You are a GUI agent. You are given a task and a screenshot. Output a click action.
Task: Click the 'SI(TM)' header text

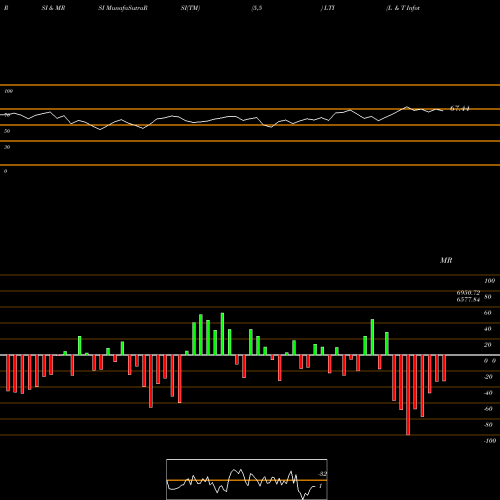tap(190, 8)
